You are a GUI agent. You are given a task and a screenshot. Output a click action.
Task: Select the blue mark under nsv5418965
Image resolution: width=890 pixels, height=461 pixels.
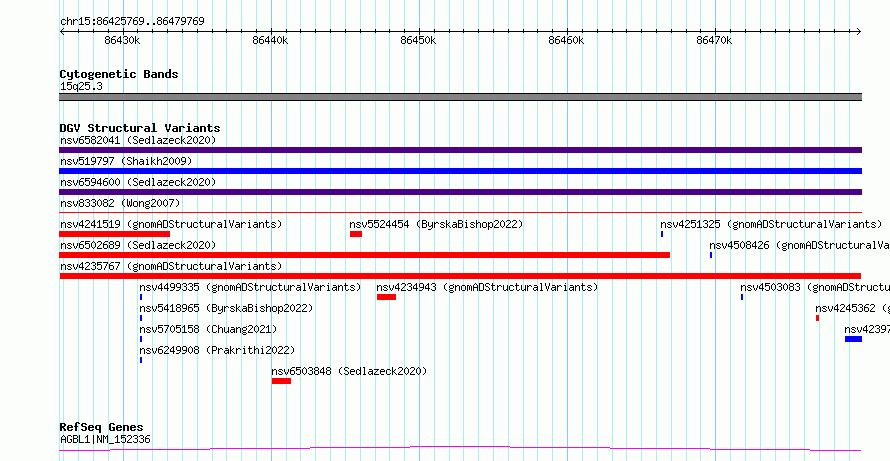click(x=141, y=318)
